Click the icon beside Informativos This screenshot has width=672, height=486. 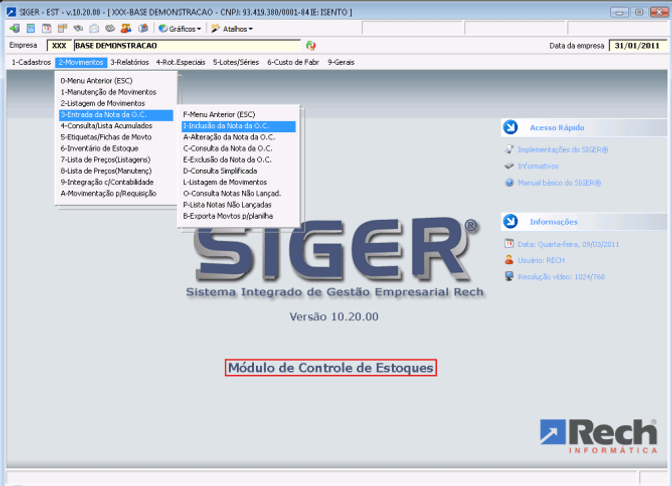(509, 166)
